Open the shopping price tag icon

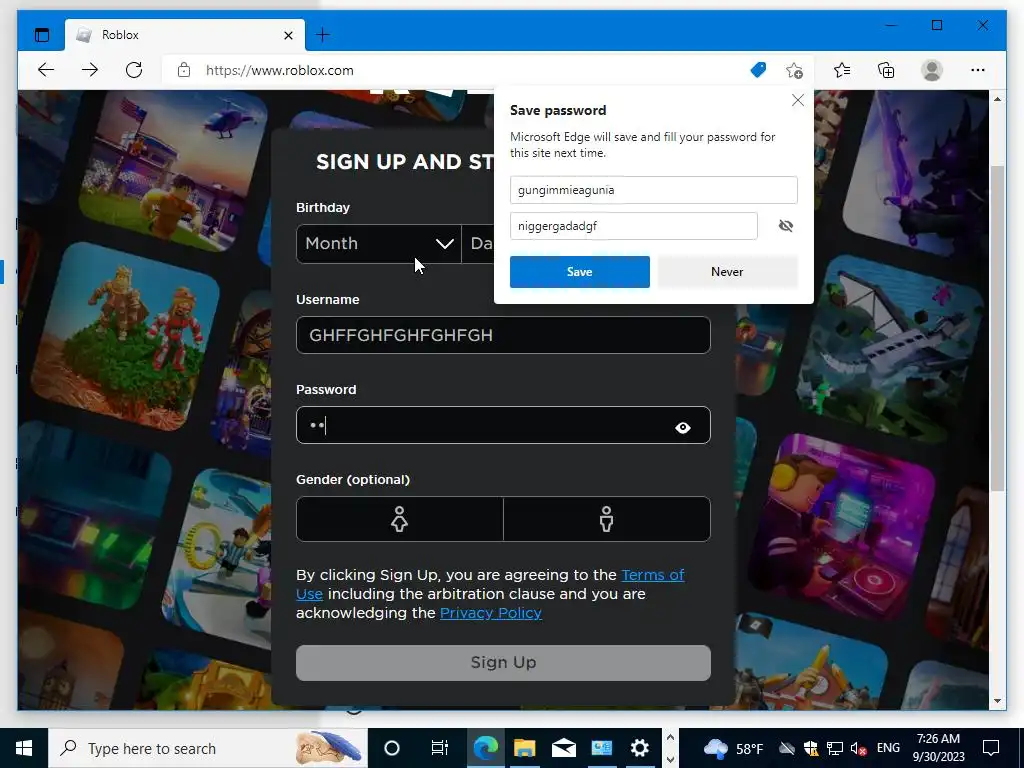[758, 70]
